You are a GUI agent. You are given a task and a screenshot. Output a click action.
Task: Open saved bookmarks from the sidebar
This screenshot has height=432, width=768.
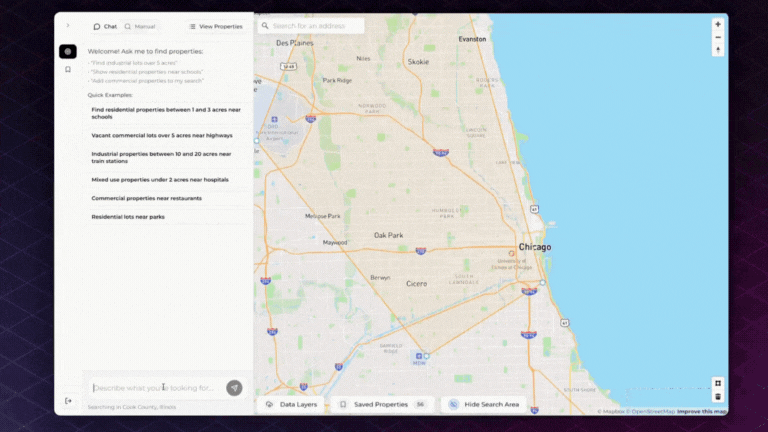(x=68, y=70)
